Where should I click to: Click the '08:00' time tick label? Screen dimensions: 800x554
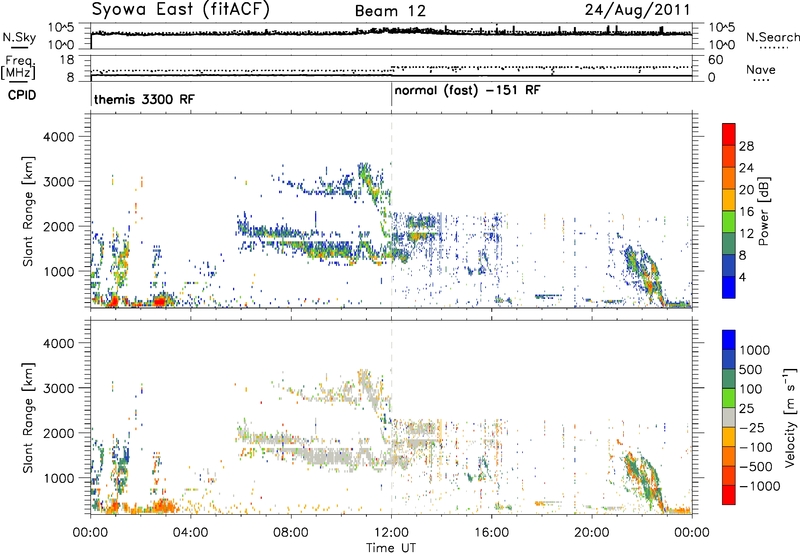pyautogui.click(x=291, y=532)
